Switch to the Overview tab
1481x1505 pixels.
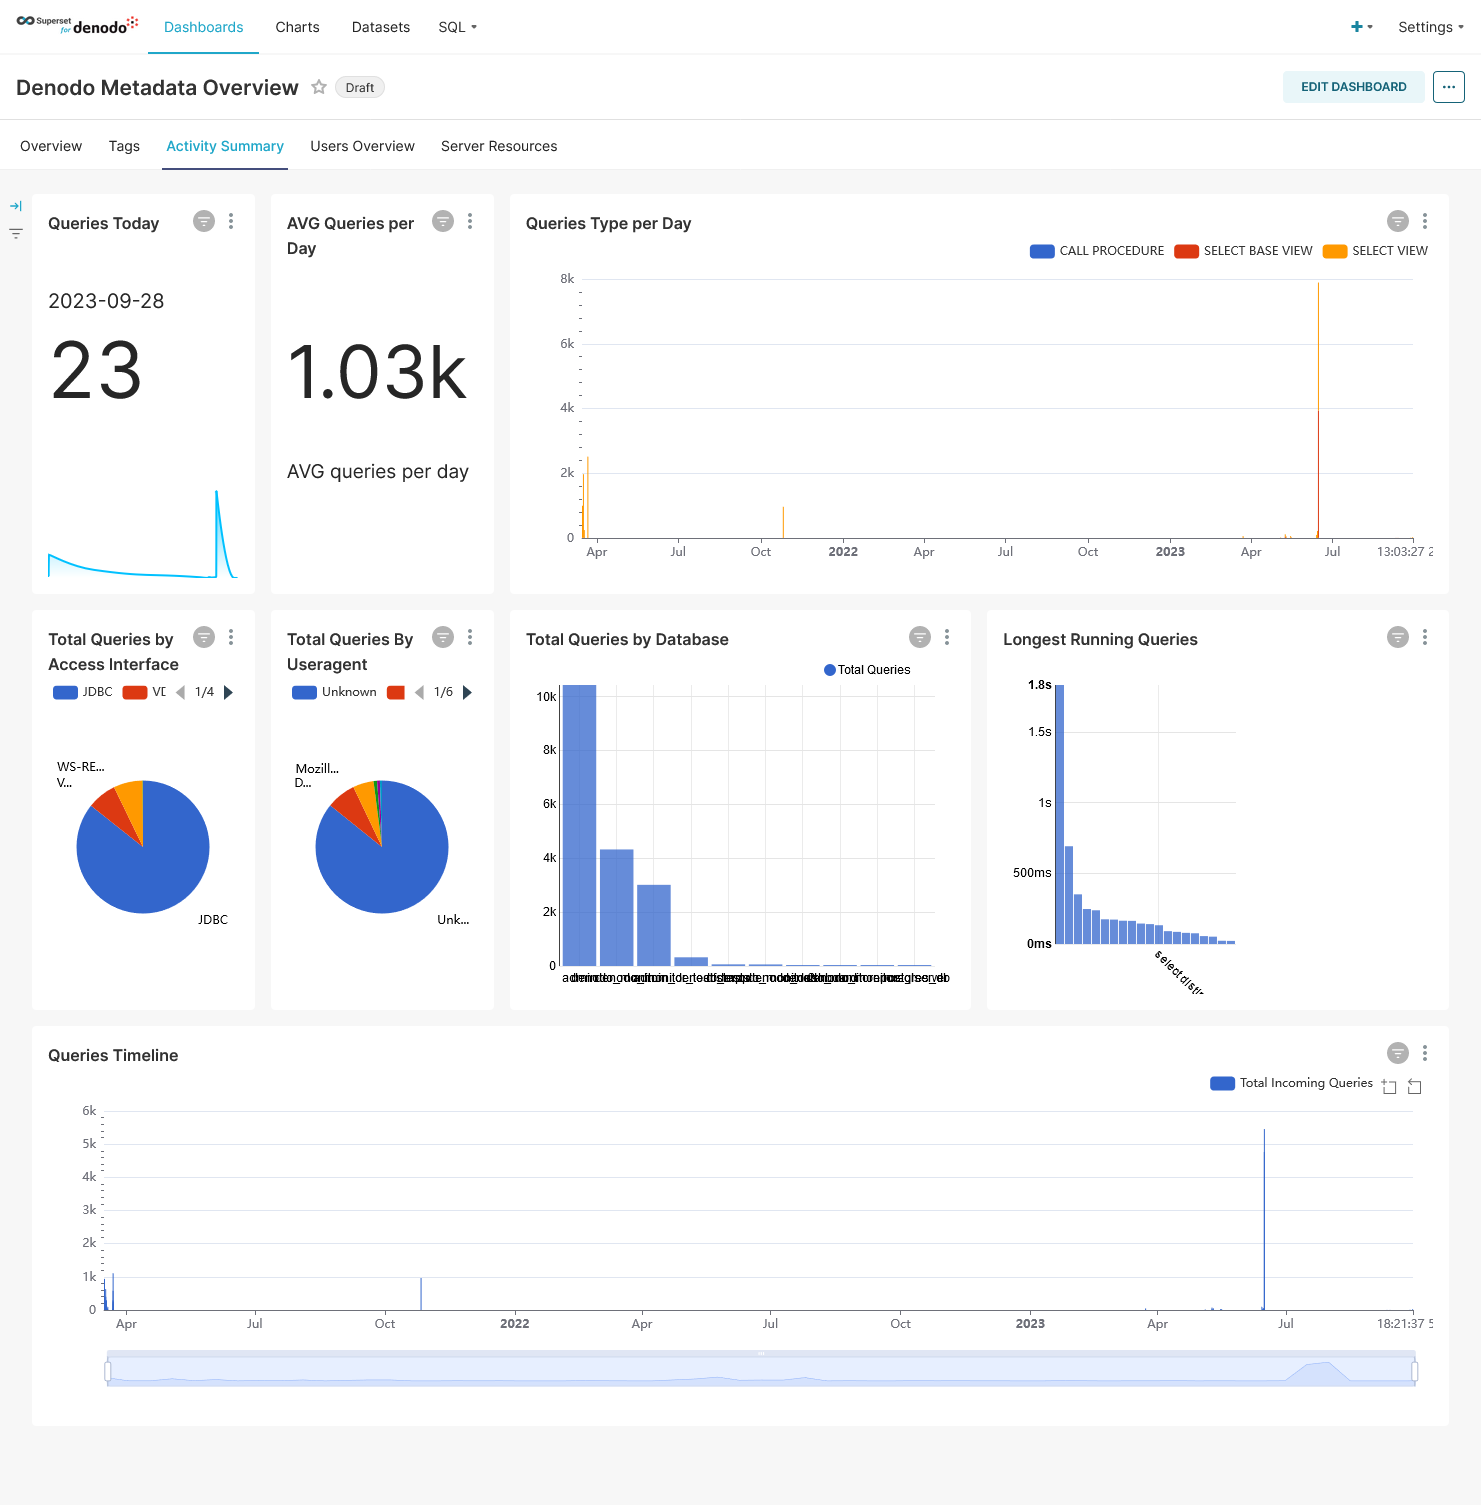(51, 146)
